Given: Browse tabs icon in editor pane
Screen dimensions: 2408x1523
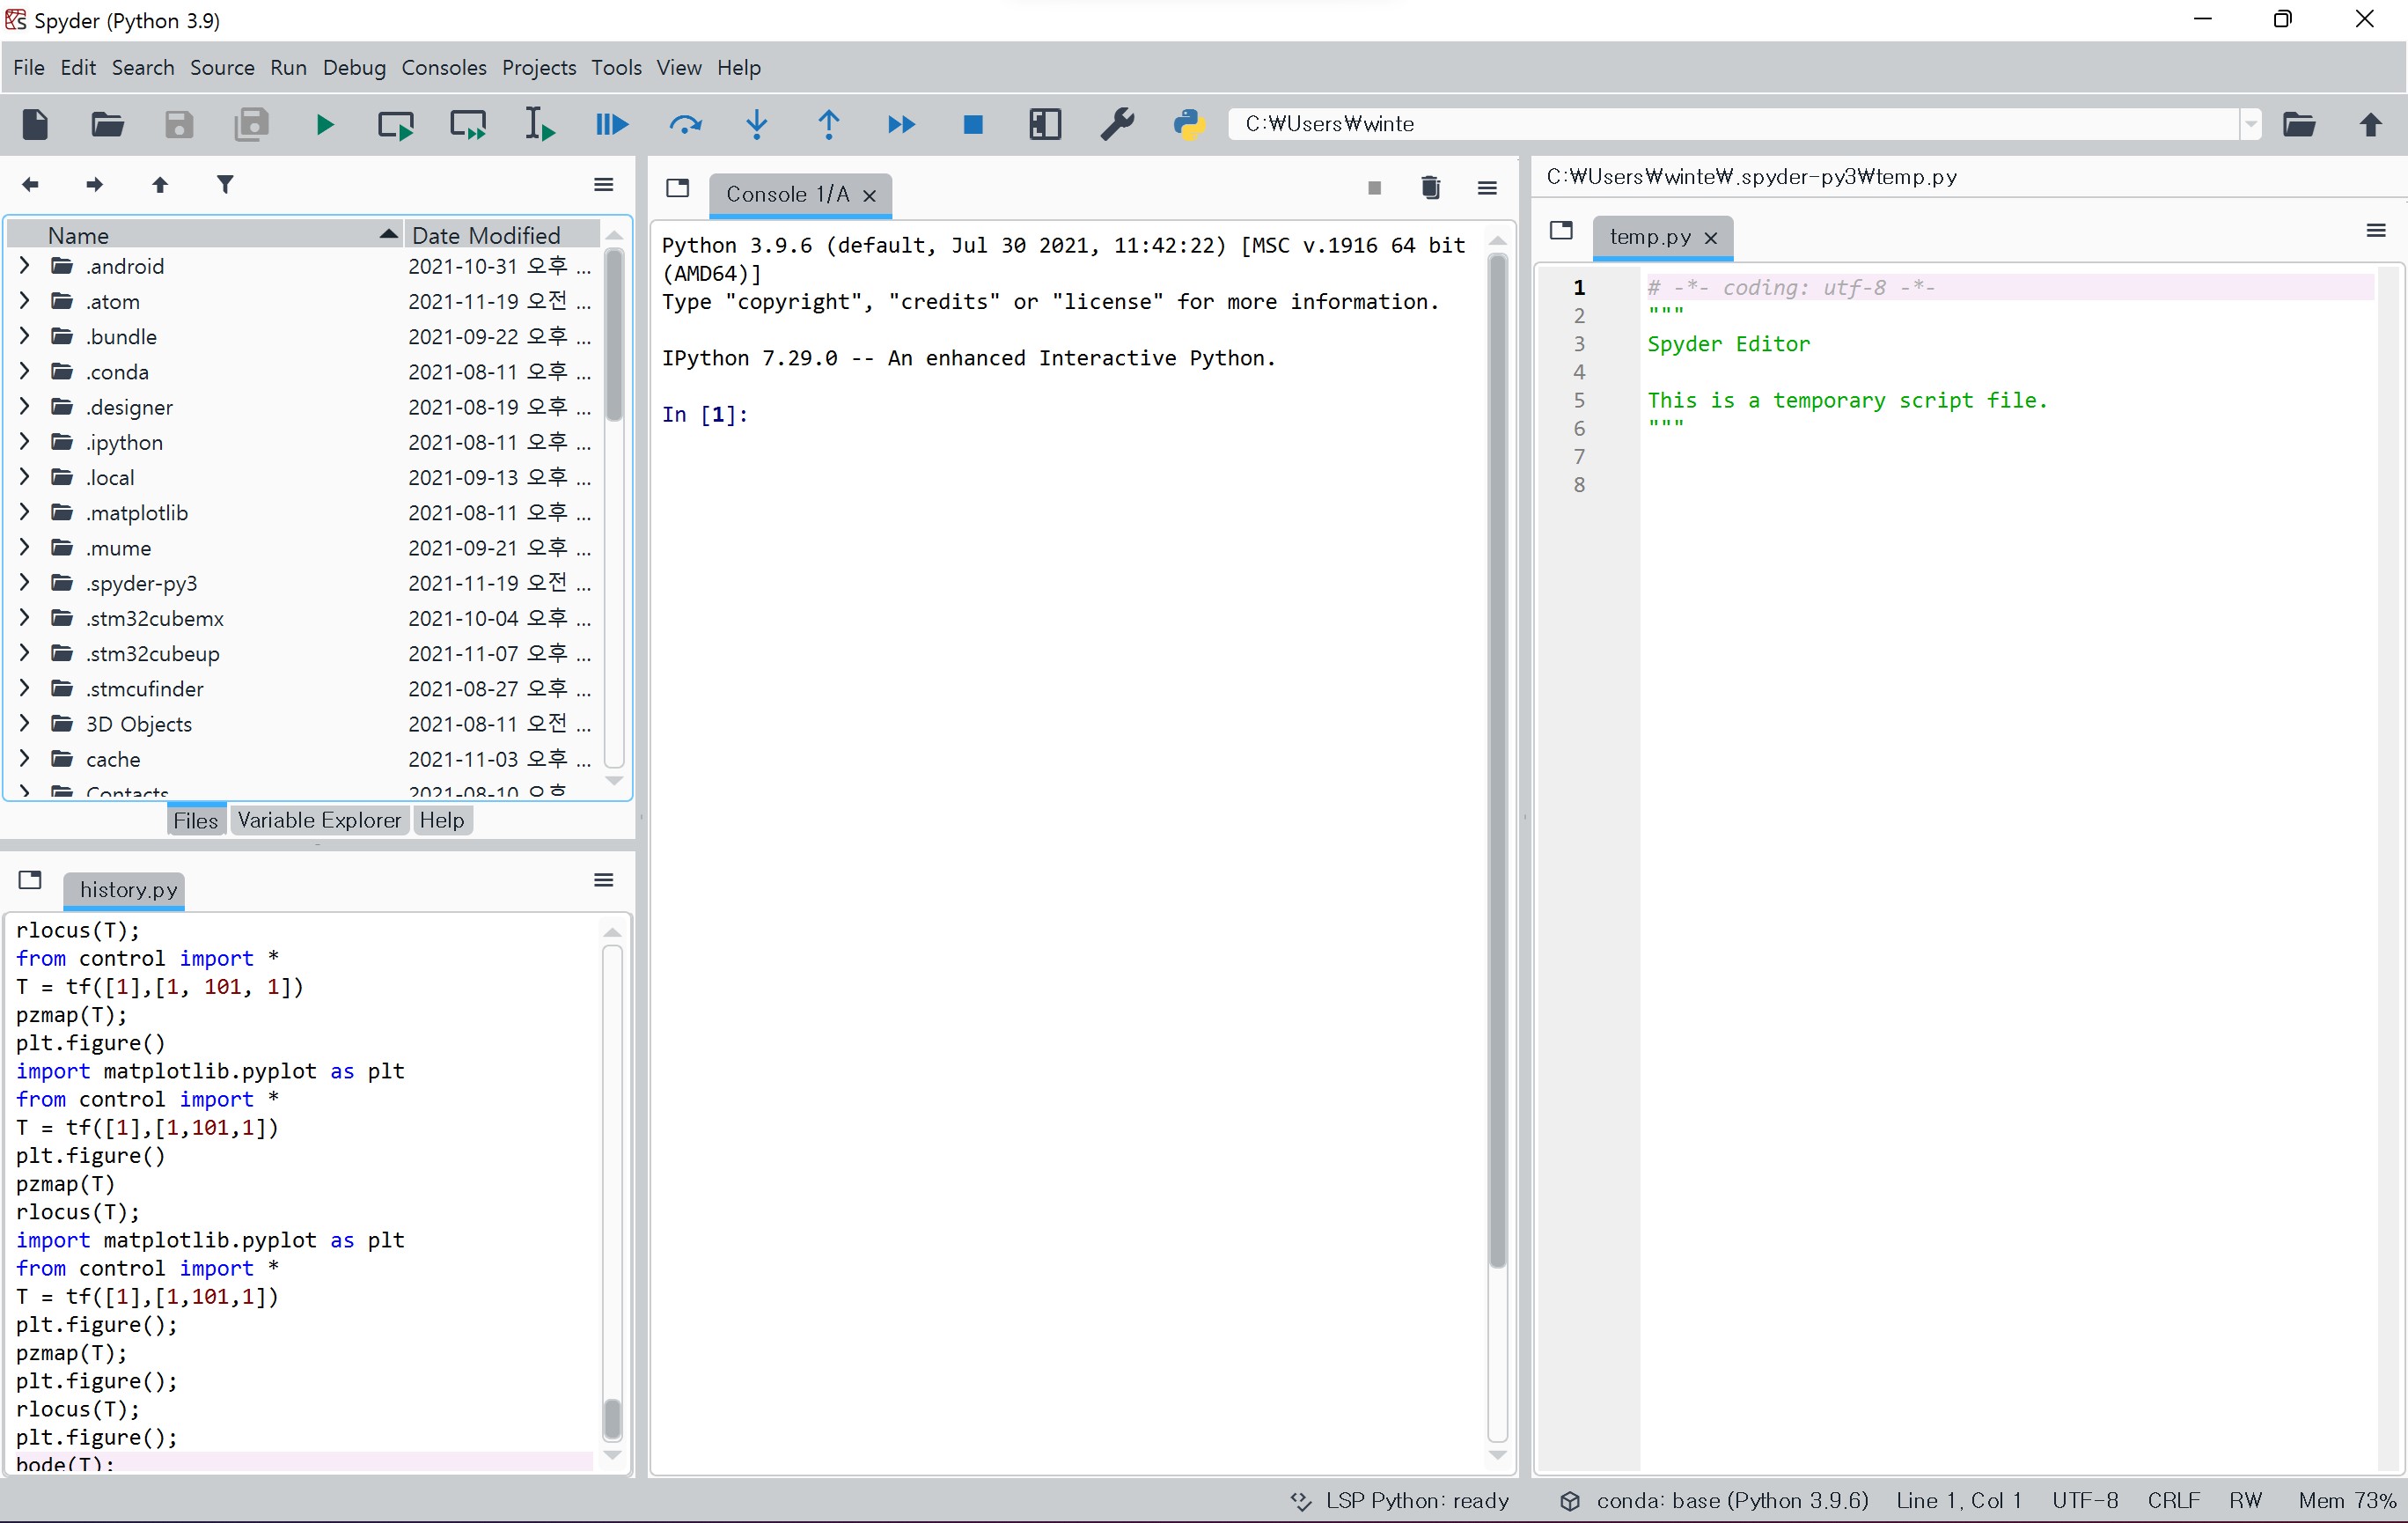Looking at the screenshot, I should pyautogui.click(x=1561, y=231).
